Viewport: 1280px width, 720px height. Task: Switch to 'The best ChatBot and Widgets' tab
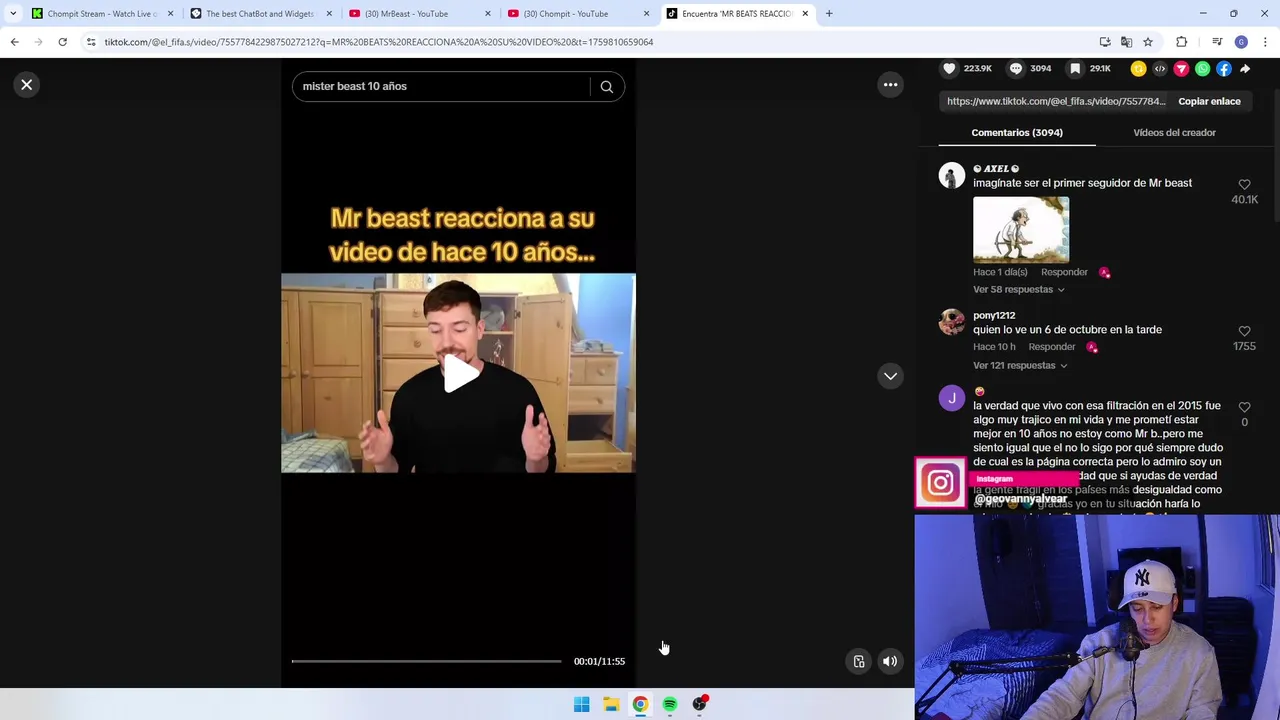point(259,14)
